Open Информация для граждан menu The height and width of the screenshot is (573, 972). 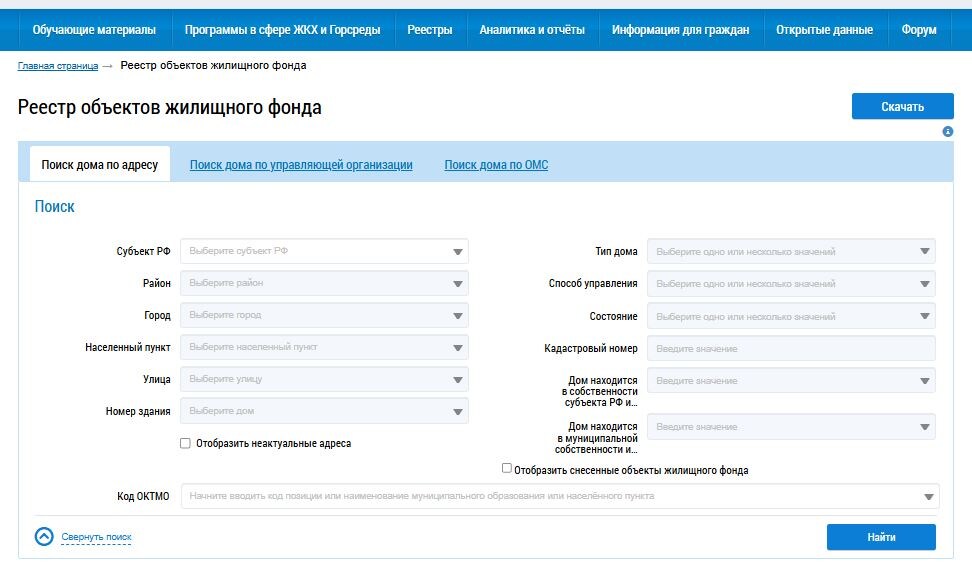(x=681, y=30)
